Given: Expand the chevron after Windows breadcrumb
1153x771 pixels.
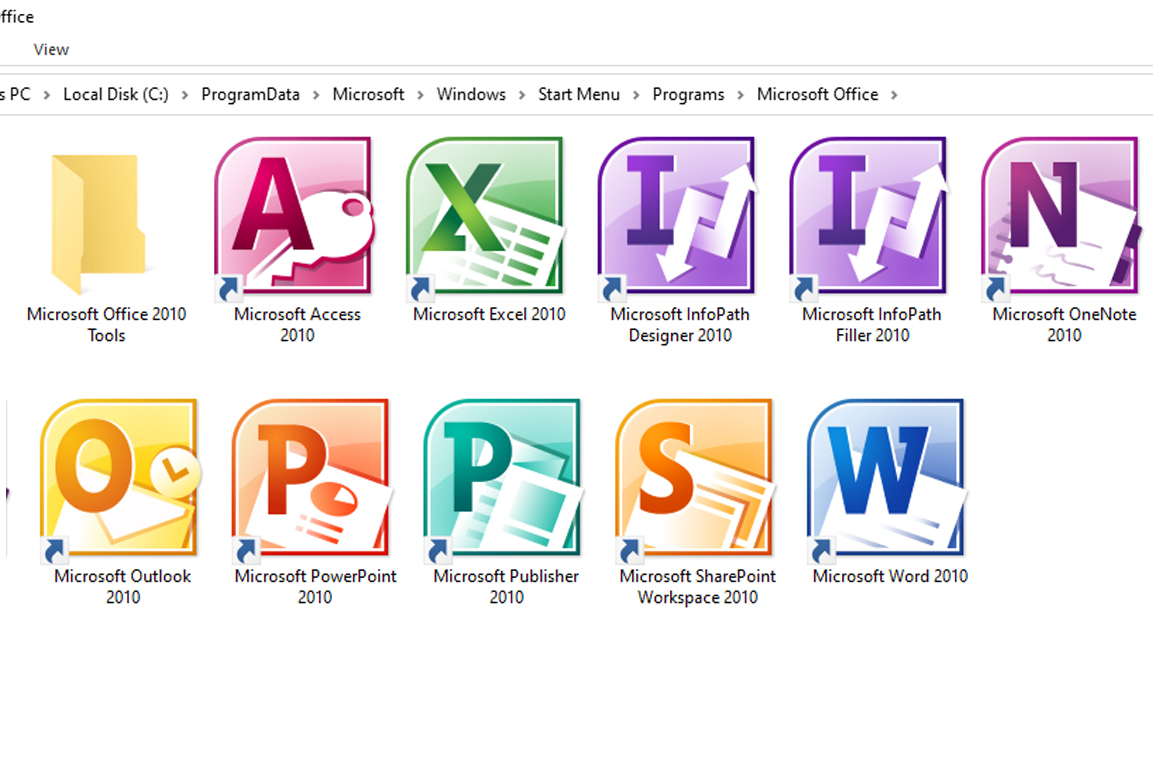Looking at the screenshot, I should click(522, 95).
